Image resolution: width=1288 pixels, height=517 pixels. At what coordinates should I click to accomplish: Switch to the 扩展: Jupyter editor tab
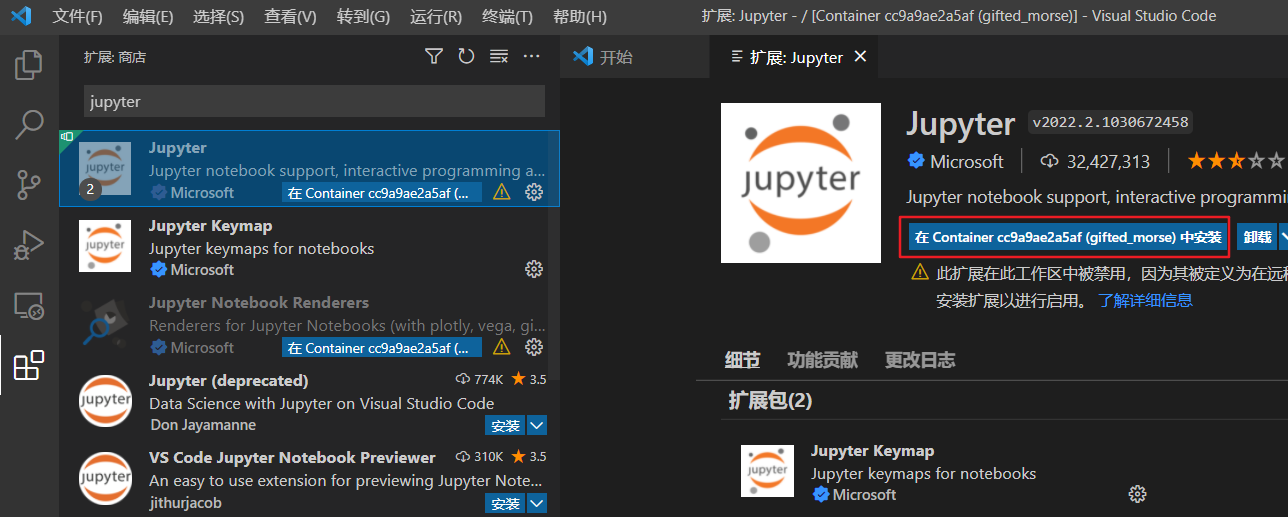[794, 57]
